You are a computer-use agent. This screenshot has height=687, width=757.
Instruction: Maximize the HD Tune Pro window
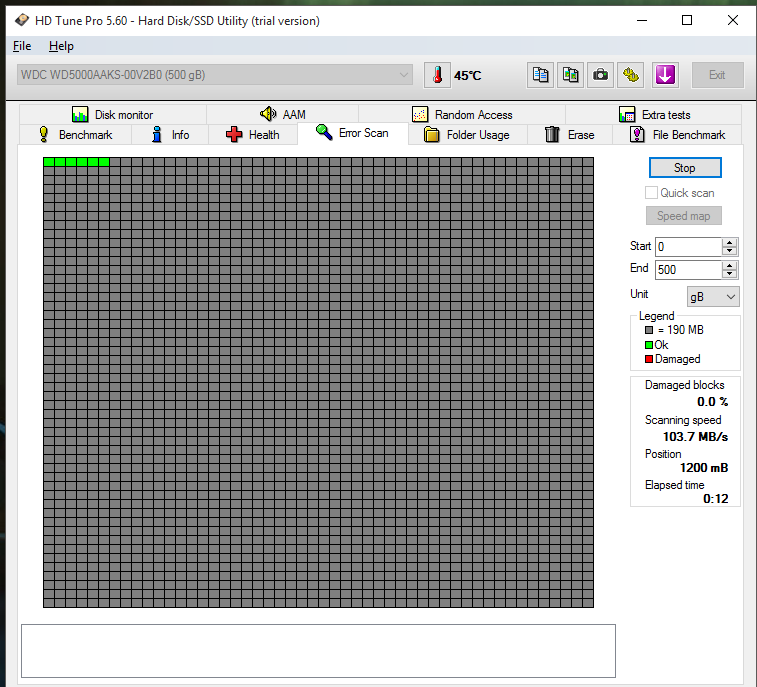pyautogui.click(x=687, y=20)
